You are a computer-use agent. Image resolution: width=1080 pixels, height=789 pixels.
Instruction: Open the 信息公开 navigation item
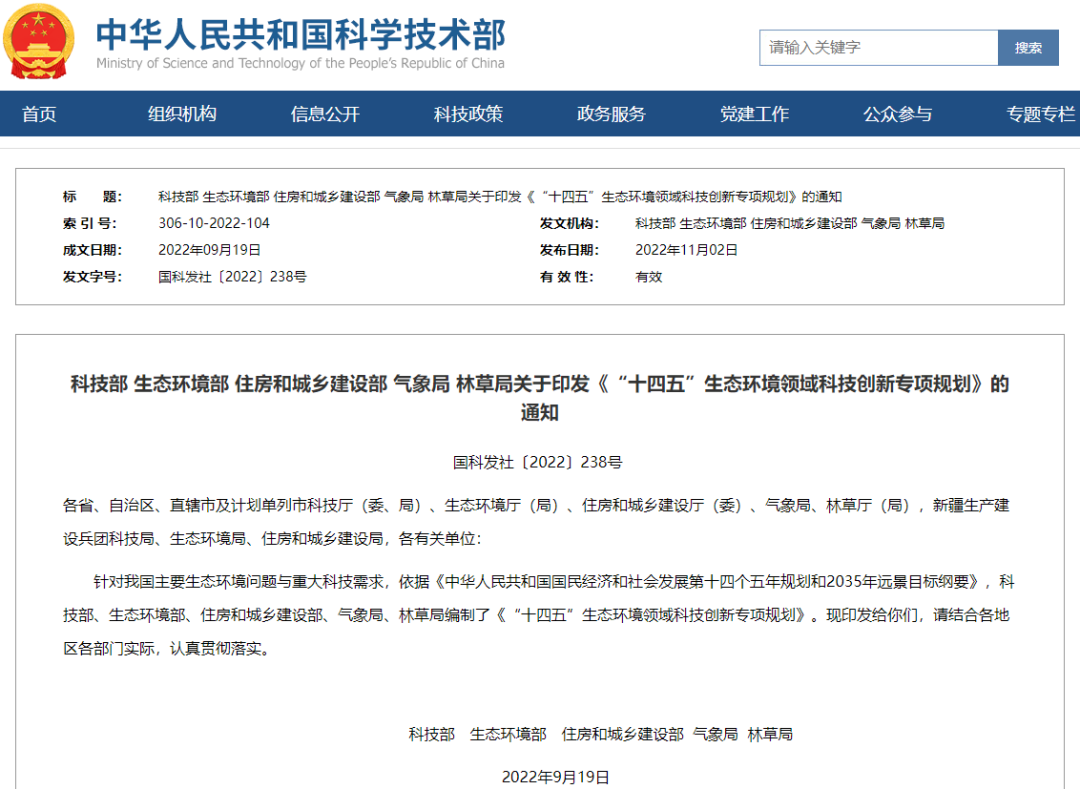click(325, 114)
